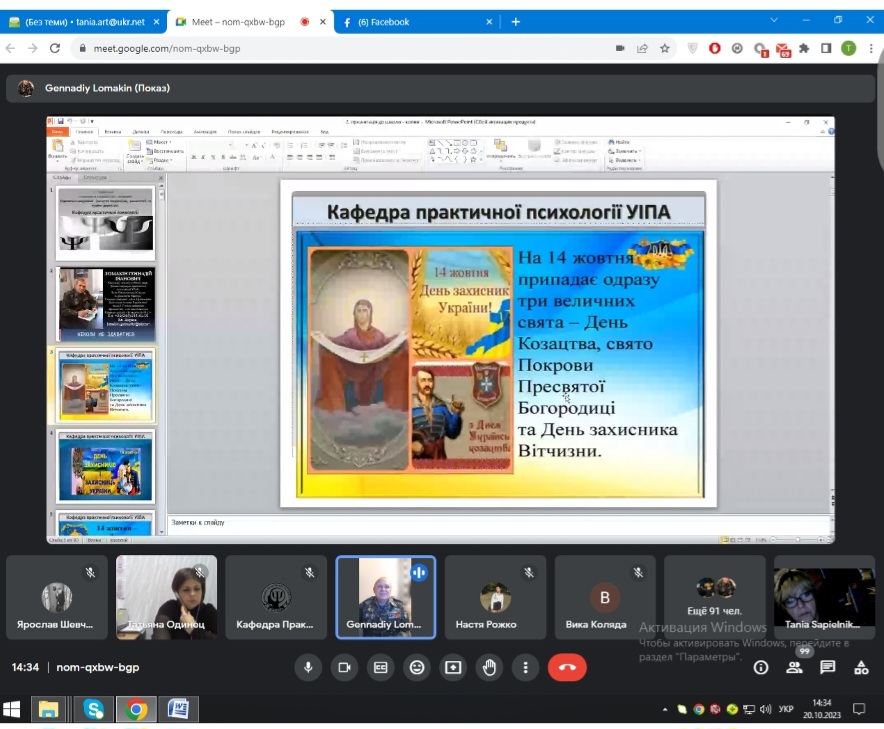The image size is (884, 729).
Task: Select Татьяна Одинец video tile
Action: pos(166,597)
